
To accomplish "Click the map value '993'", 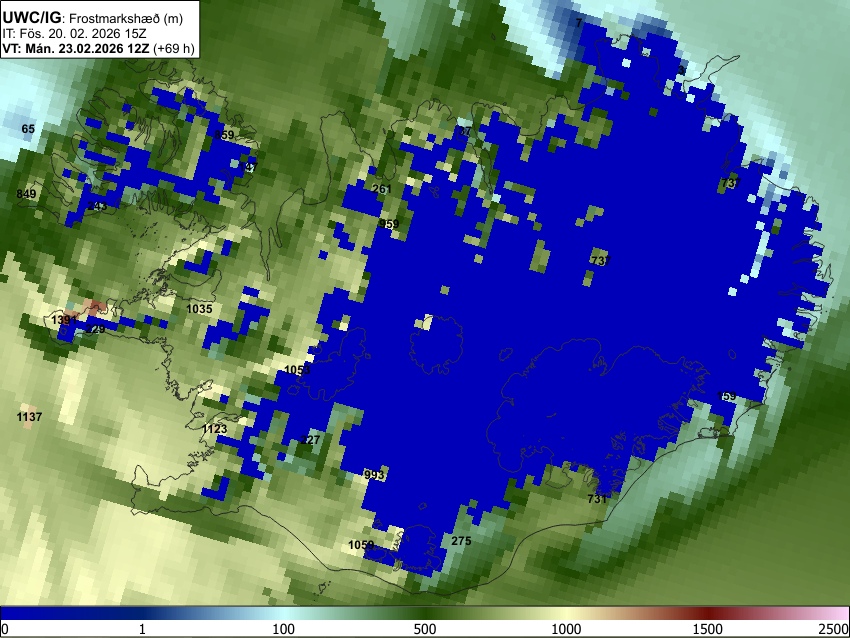I will (374, 475).
